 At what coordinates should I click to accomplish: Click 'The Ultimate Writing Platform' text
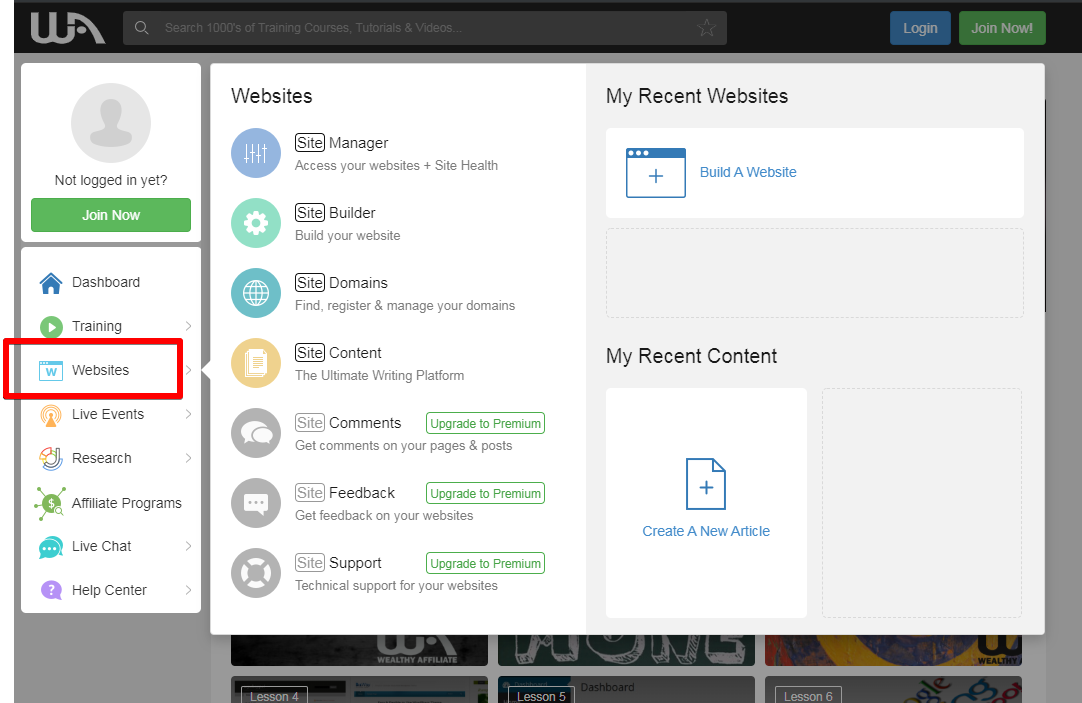pos(380,375)
